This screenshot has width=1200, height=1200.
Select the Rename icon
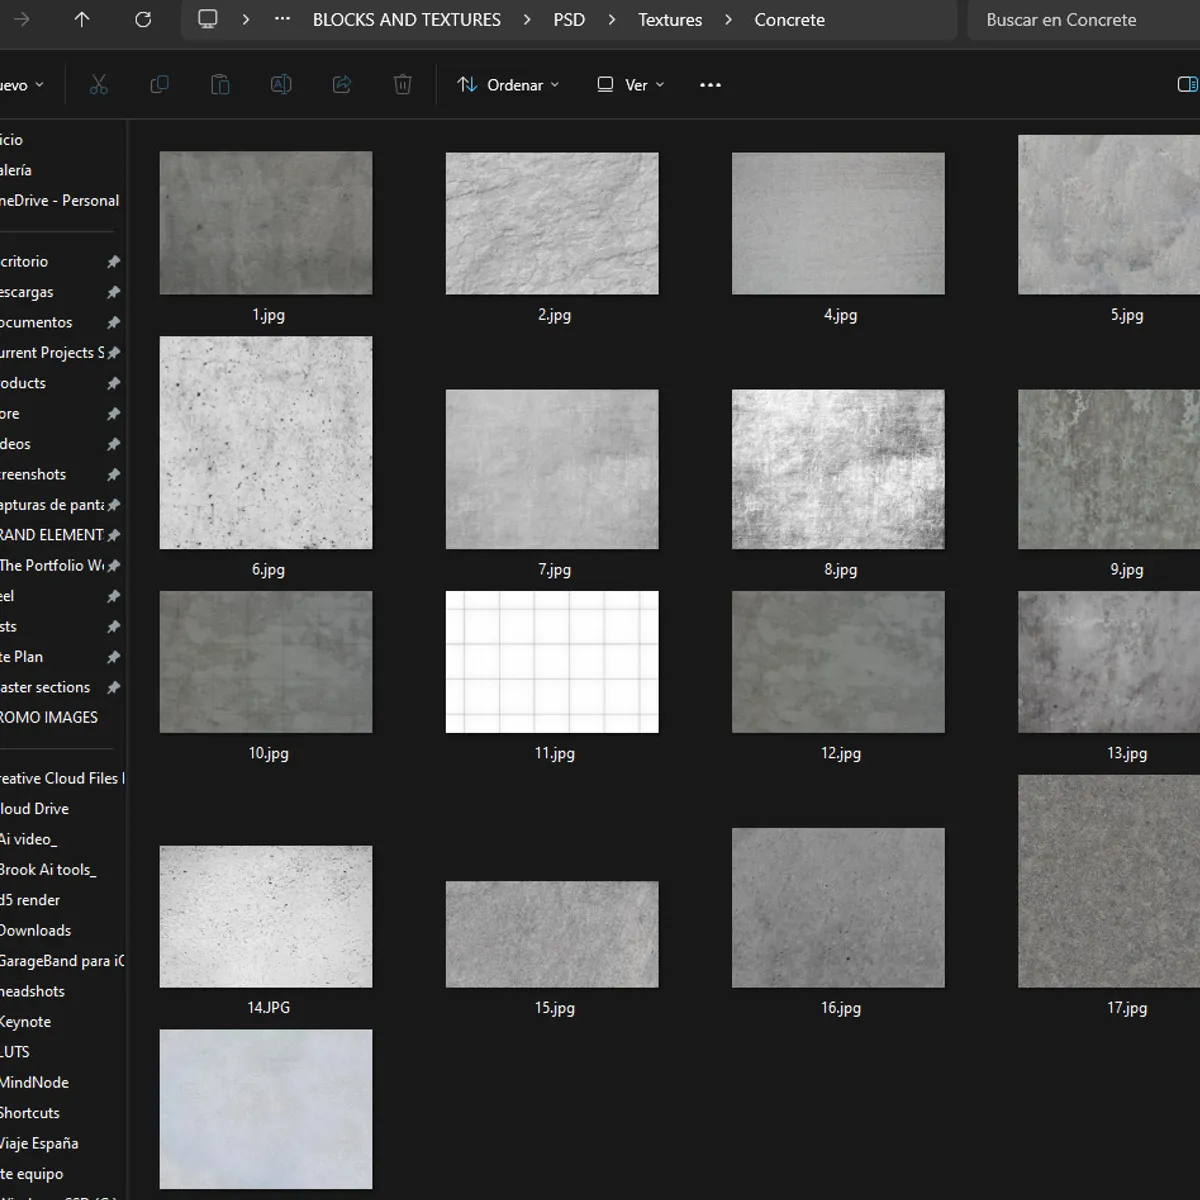point(281,84)
